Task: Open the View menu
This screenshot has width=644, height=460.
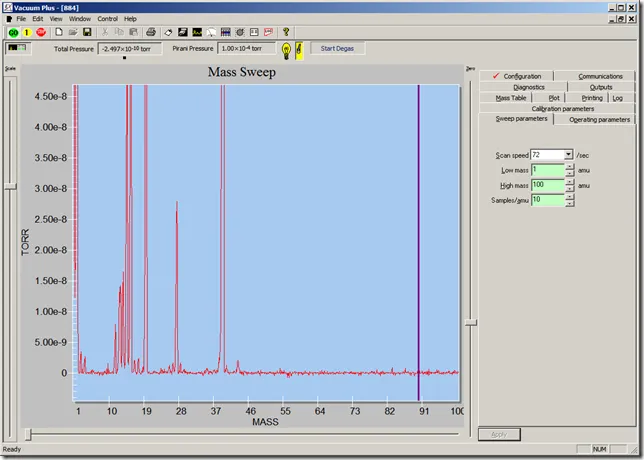Action: (x=56, y=19)
